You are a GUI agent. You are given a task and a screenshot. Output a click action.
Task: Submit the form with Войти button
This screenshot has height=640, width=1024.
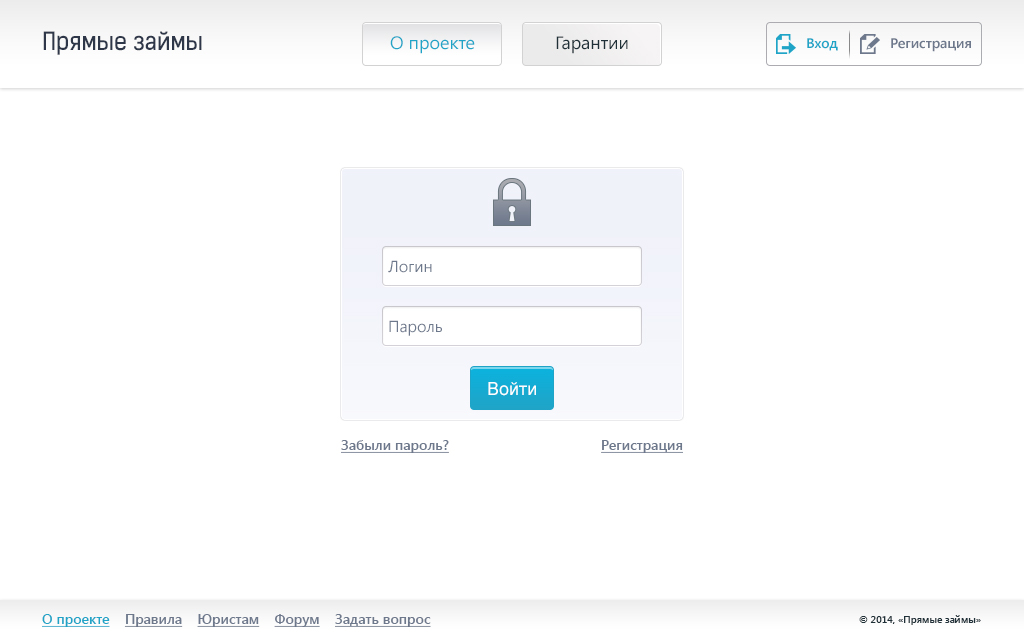[x=512, y=388]
